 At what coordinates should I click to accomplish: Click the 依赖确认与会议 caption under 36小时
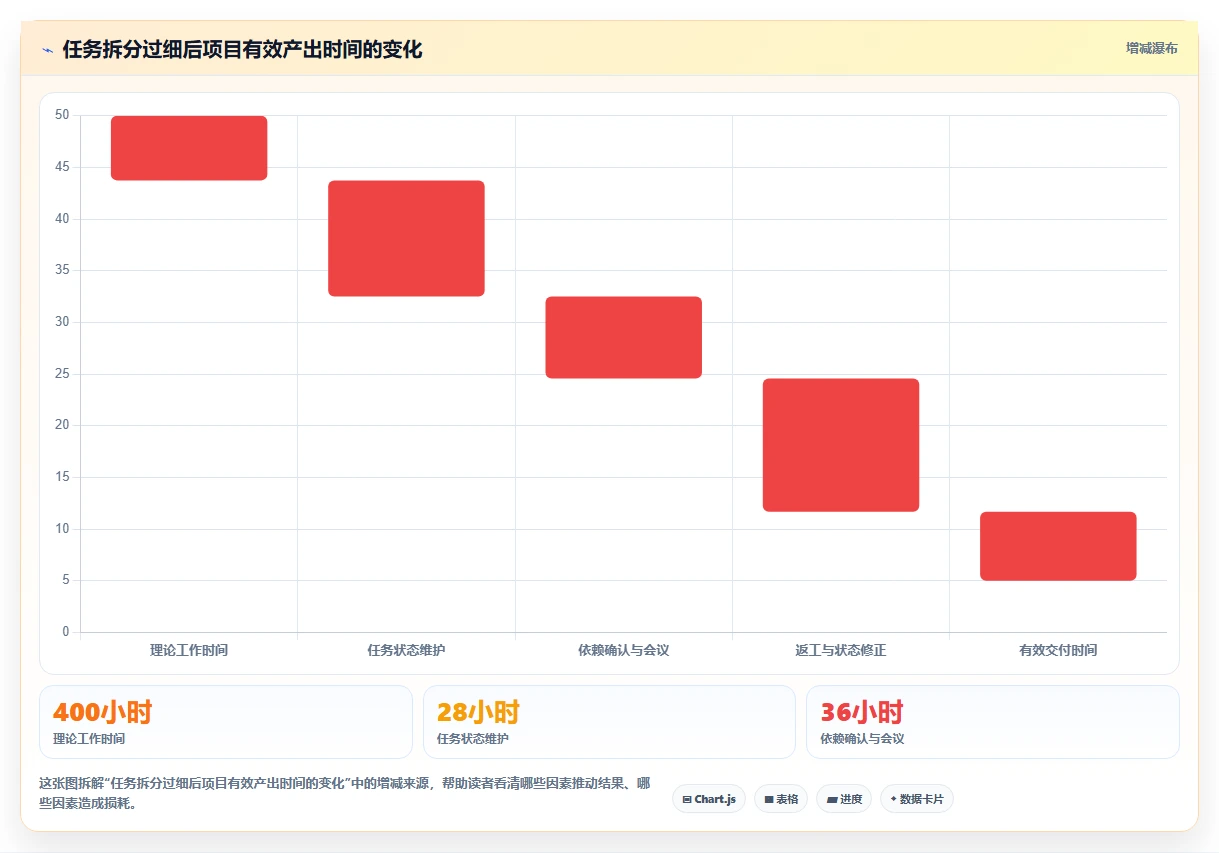coord(862,739)
